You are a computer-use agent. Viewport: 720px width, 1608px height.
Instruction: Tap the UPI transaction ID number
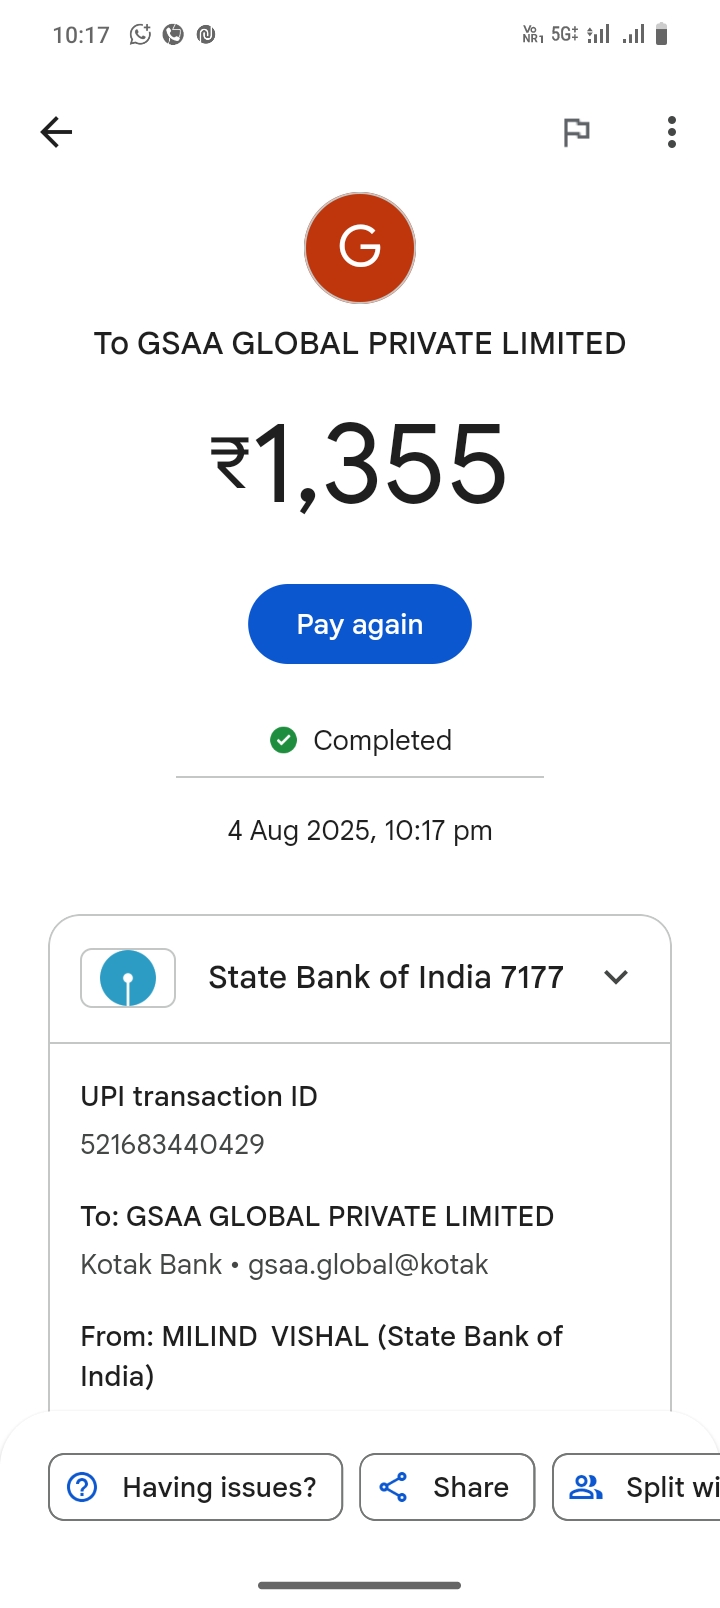tap(173, 1144)
